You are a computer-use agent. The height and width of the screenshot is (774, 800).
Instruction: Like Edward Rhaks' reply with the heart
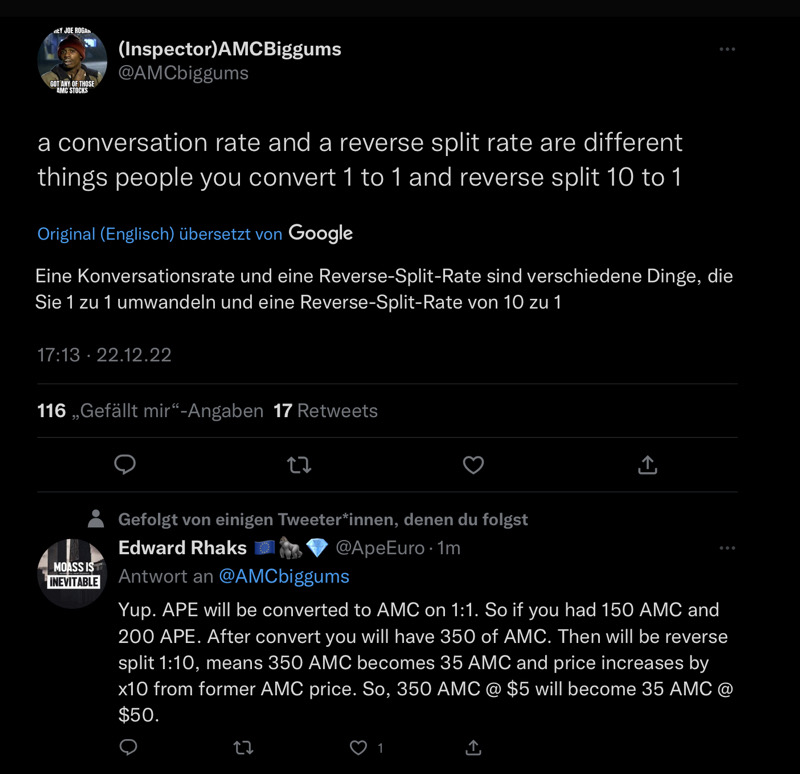pos(356,747)
